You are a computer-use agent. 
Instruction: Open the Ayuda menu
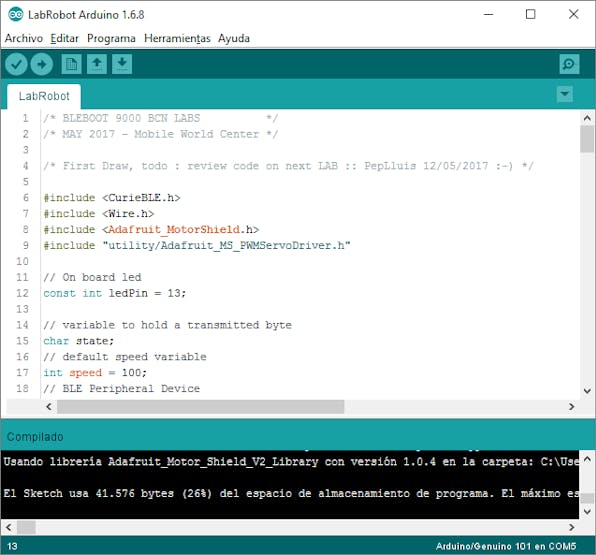[234, 38]
